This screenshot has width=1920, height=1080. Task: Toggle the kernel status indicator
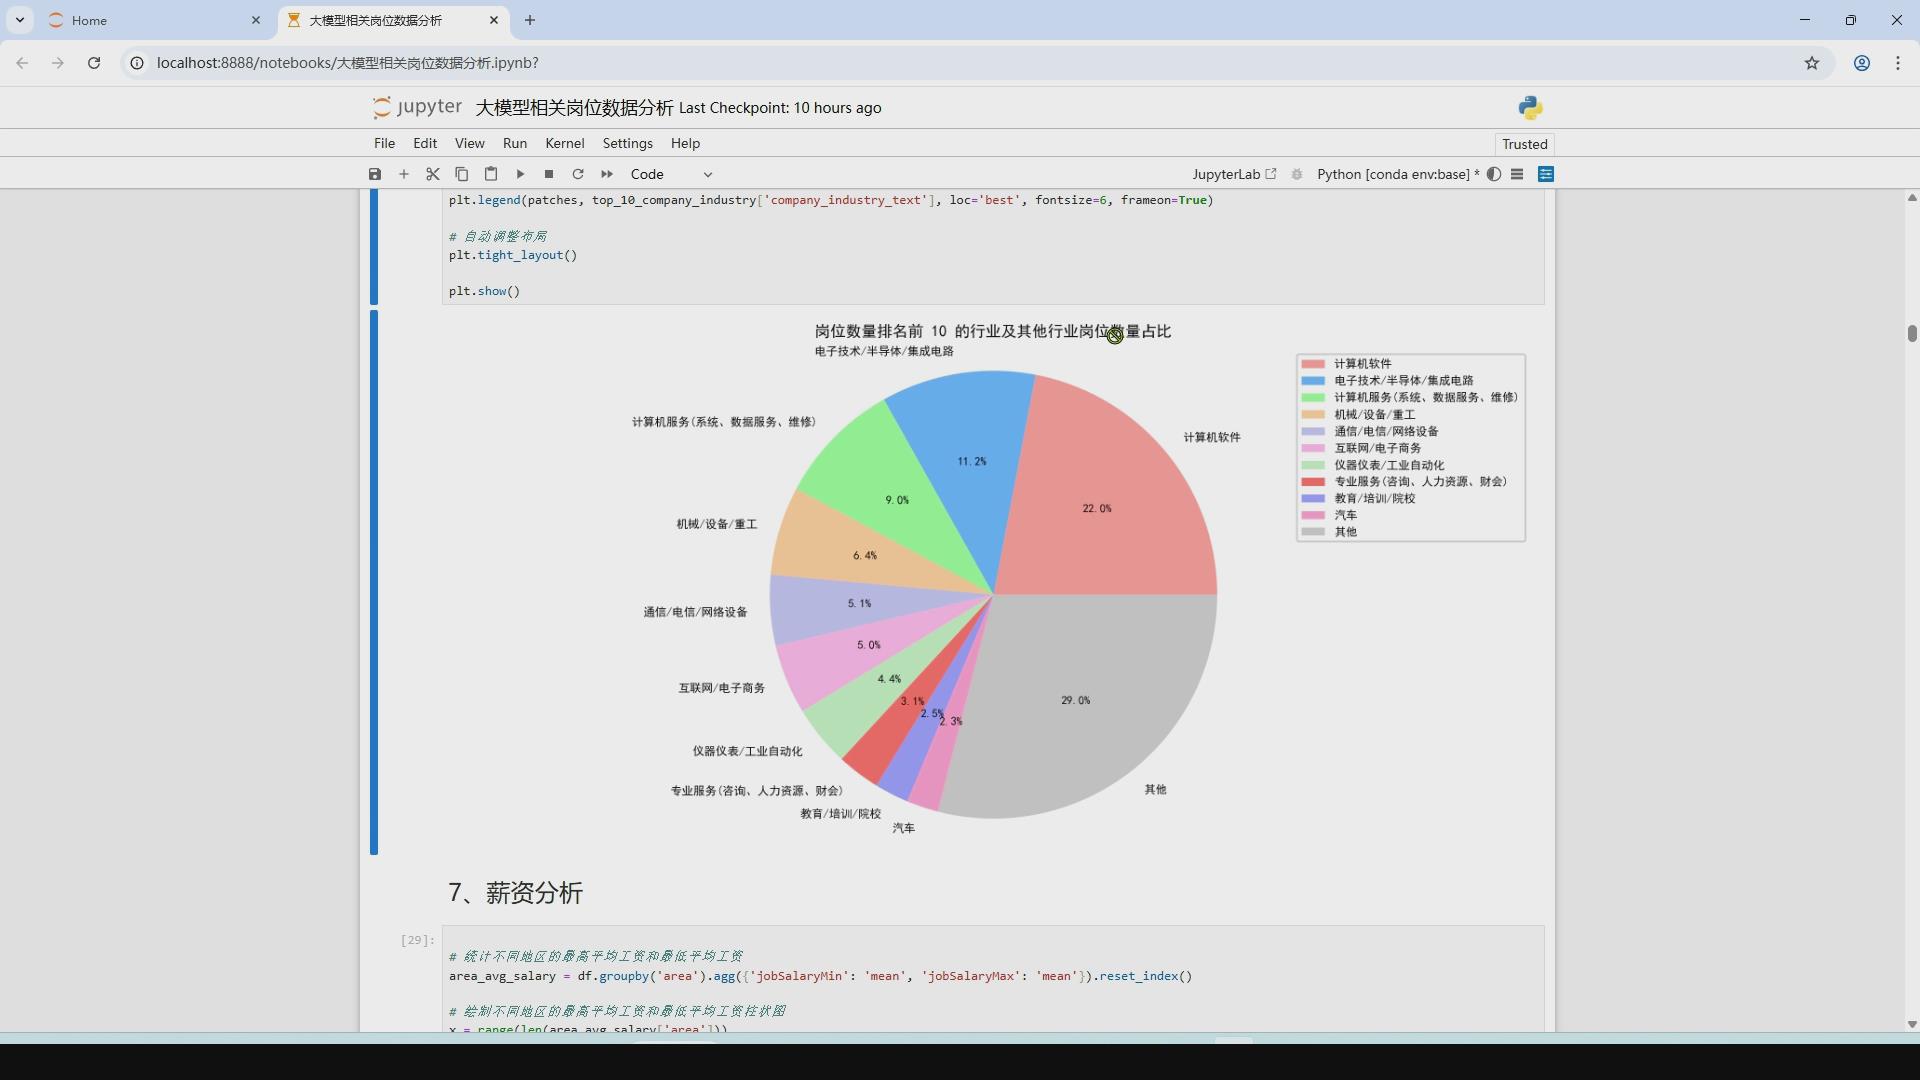tap(1494, 174)
